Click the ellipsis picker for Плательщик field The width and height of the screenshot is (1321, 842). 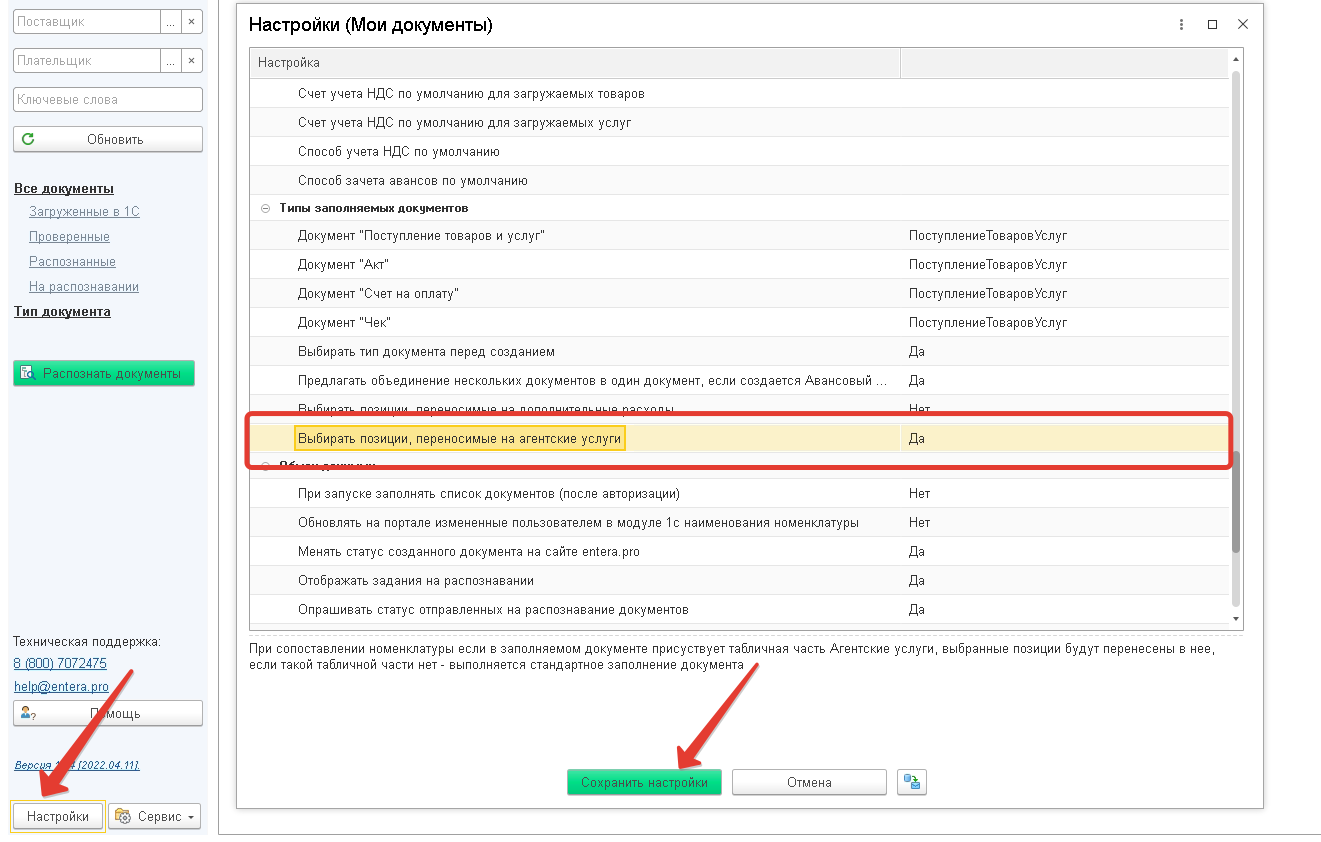(171, 60)
